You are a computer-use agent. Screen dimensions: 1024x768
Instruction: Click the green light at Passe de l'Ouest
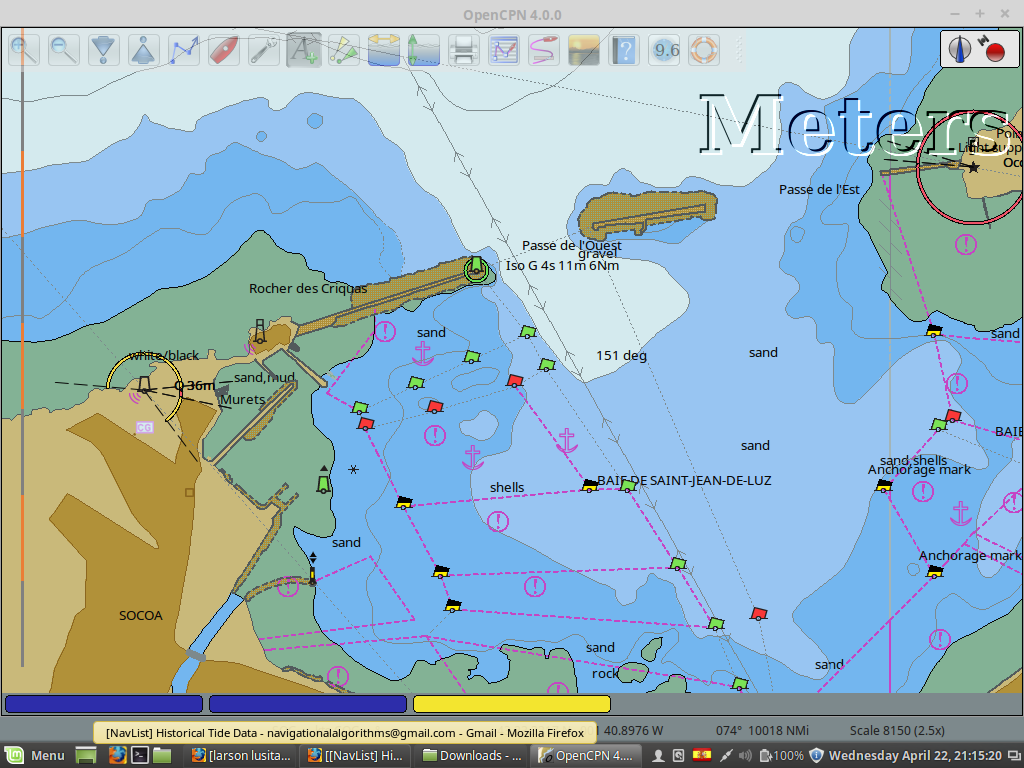pos(477,267)
